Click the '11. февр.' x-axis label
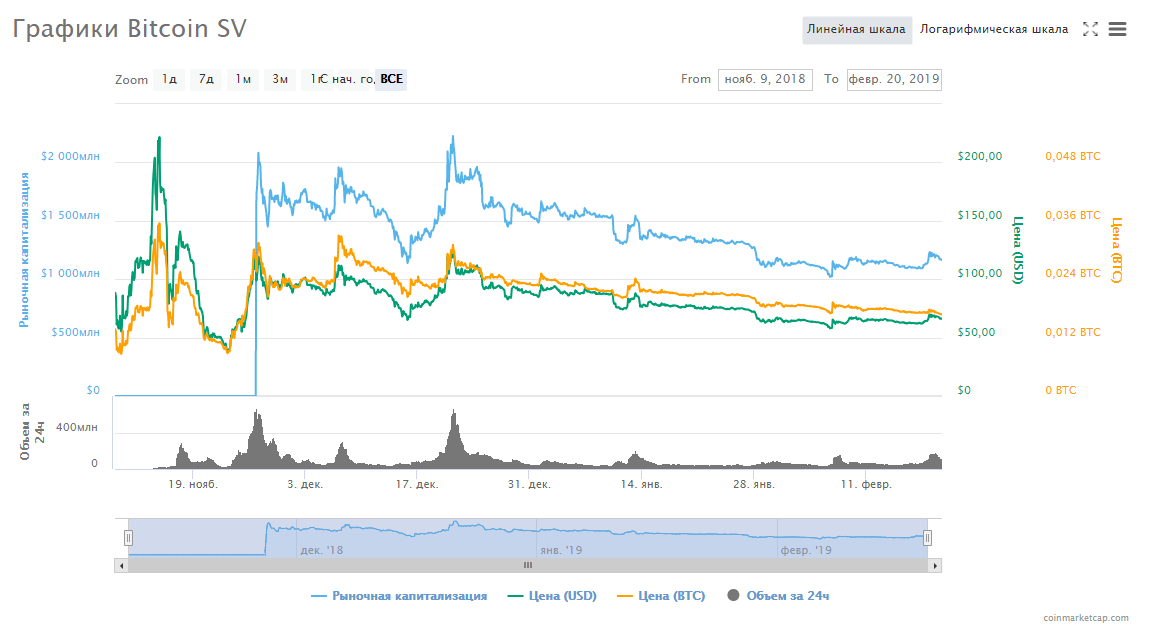 [866, 484]
